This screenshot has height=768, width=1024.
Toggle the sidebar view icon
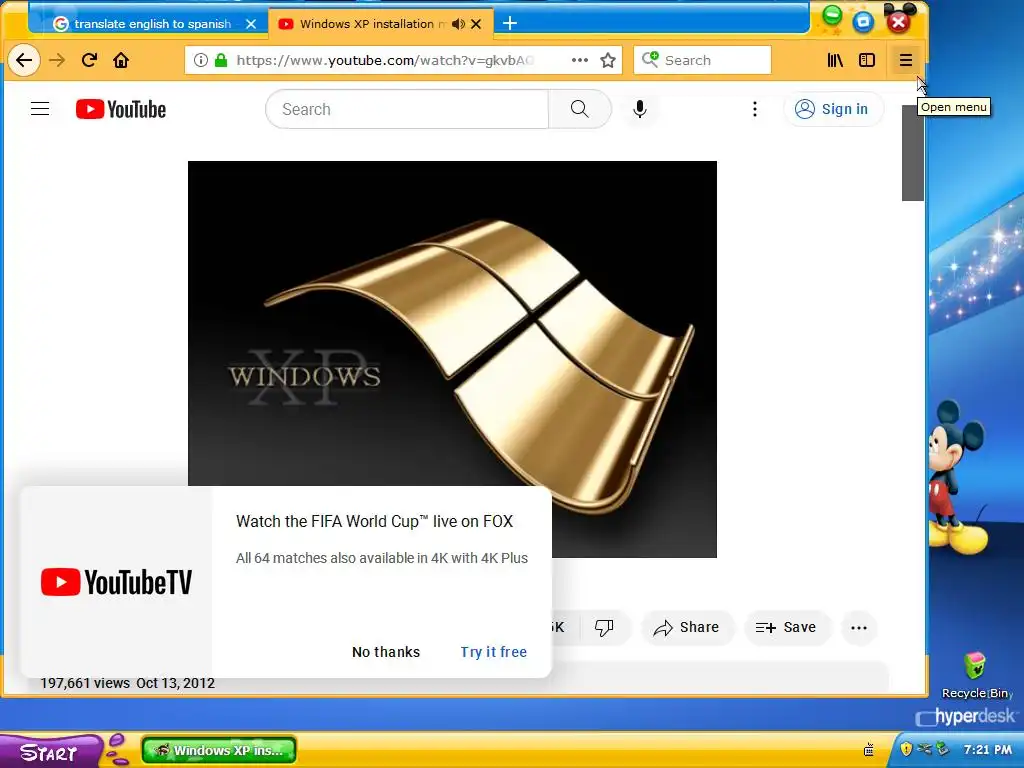tap(867, 61)
